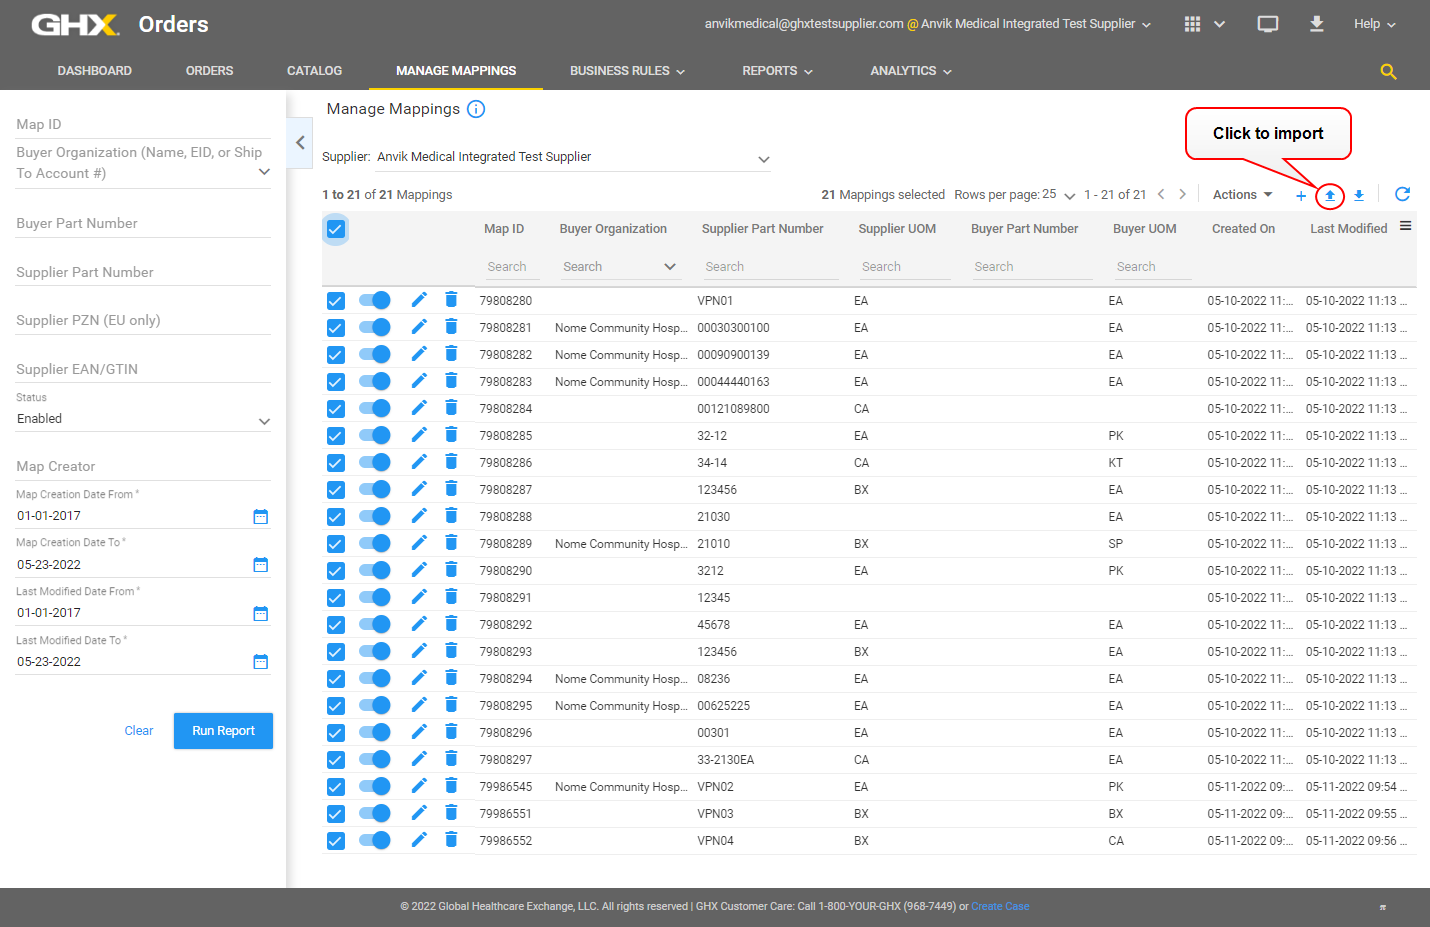This screenshot has height=927, width=1430.
Task: Click the header download icon
Action: 1317,24
